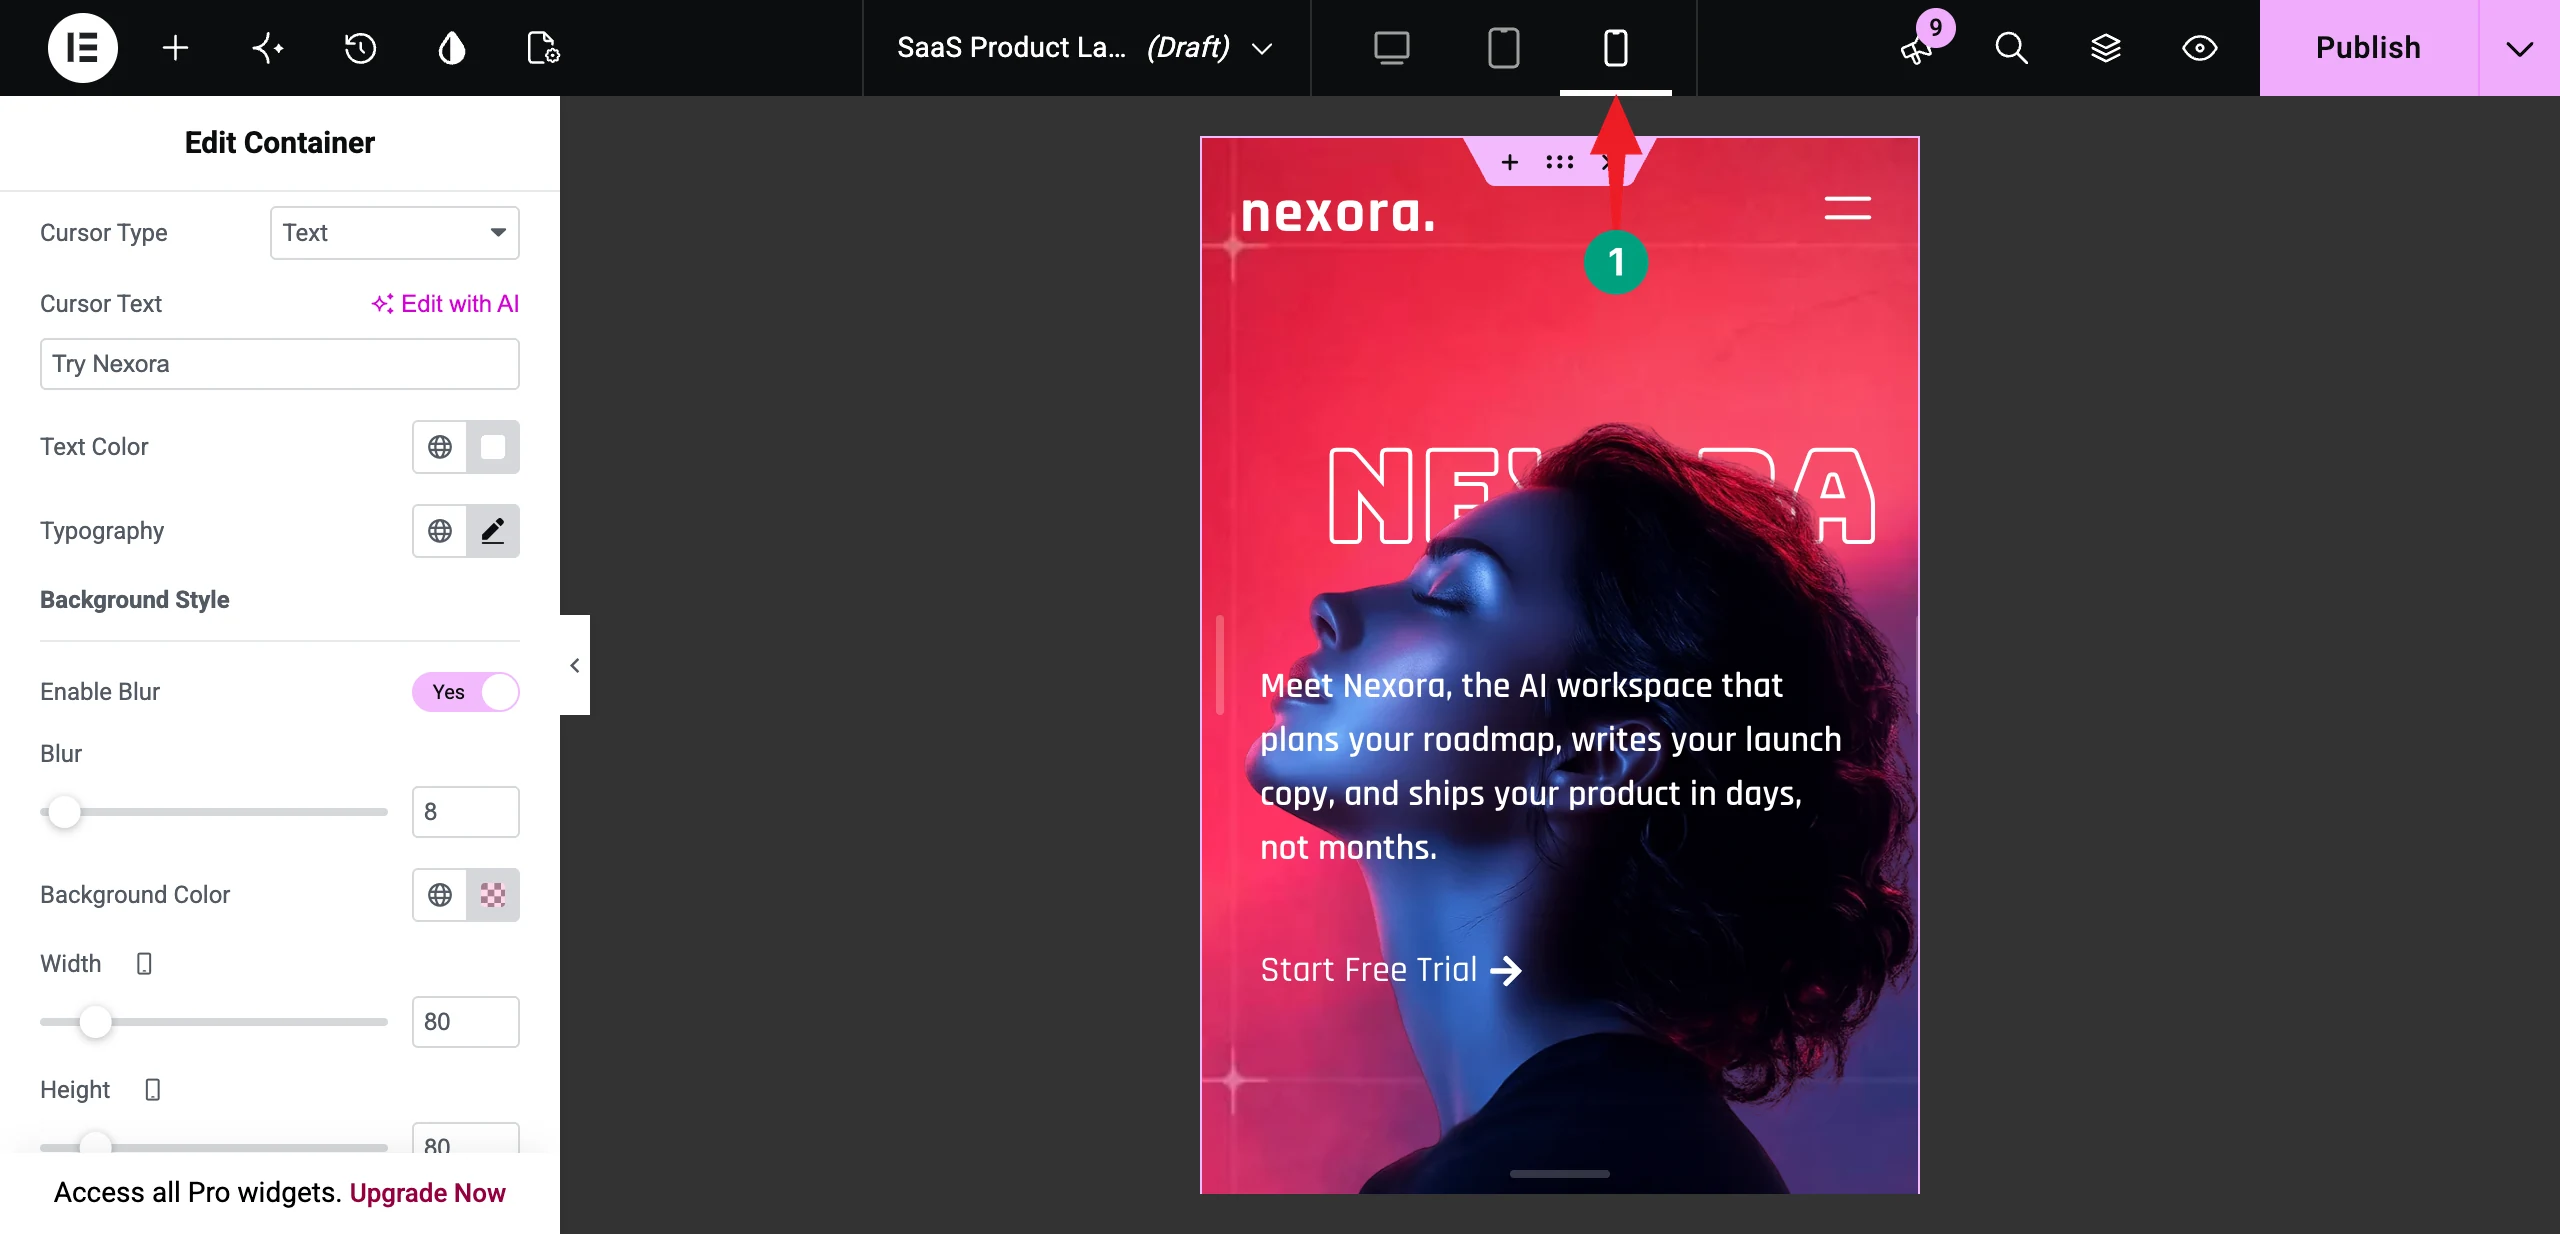Change Height responsive device icon
The width and height of the screenshot is (2560, 1234).
pyautogui.click(x=152, y=1090)
